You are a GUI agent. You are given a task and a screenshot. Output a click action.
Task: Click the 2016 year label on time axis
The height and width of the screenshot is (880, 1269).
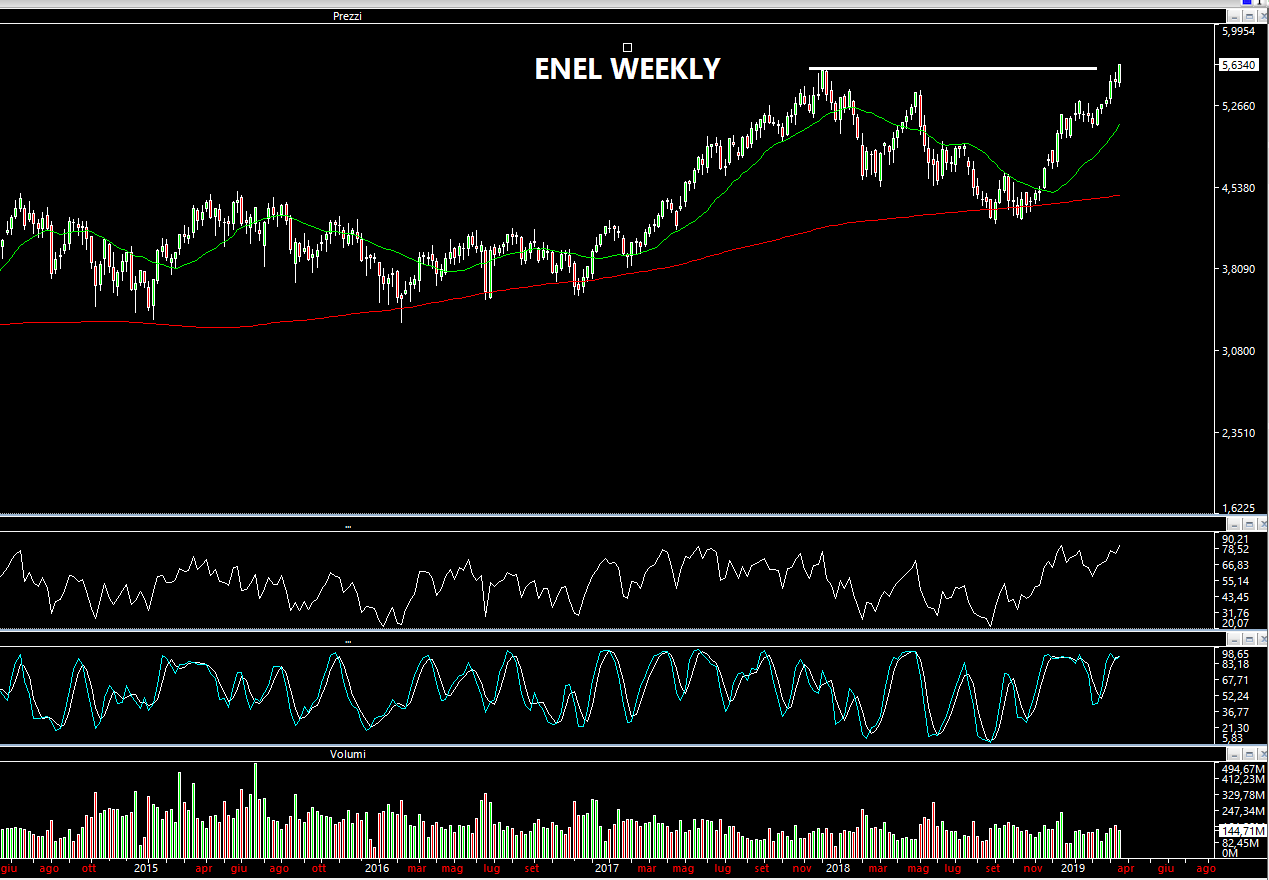pyautogui.click(x=377, y=869)
